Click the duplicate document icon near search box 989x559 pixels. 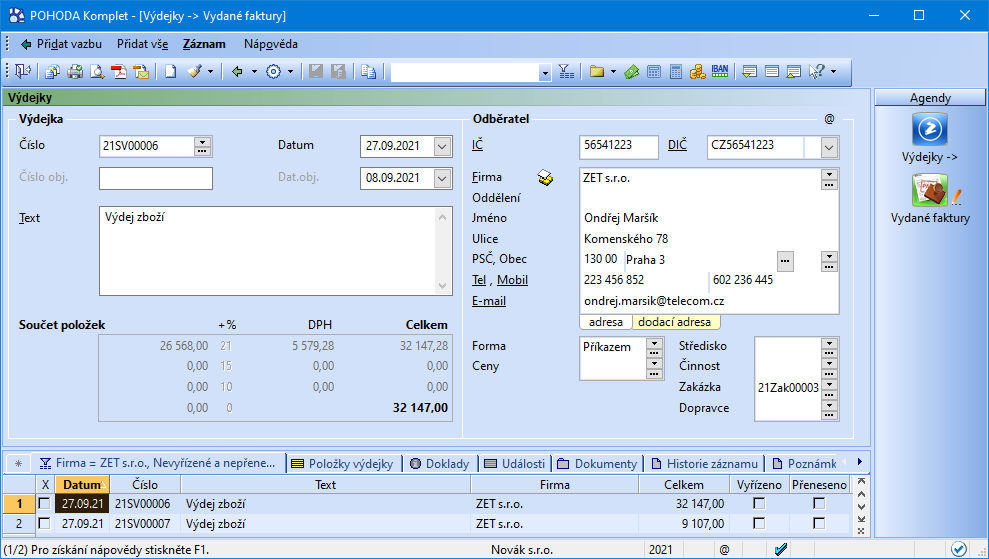click(369, 72)
